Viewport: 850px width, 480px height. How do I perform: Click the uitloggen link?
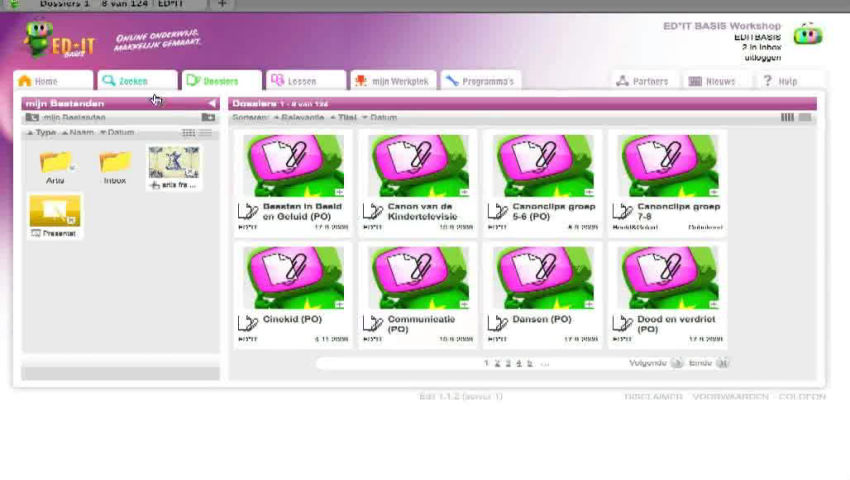click(x=763, y=57)
